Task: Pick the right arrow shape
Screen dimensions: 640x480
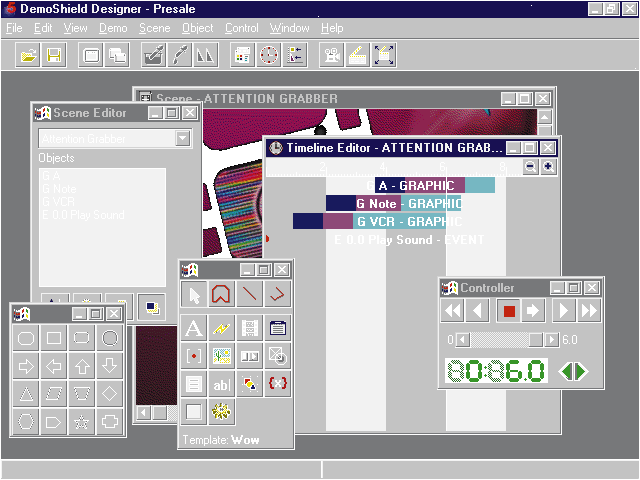Action: click(26, 366)
